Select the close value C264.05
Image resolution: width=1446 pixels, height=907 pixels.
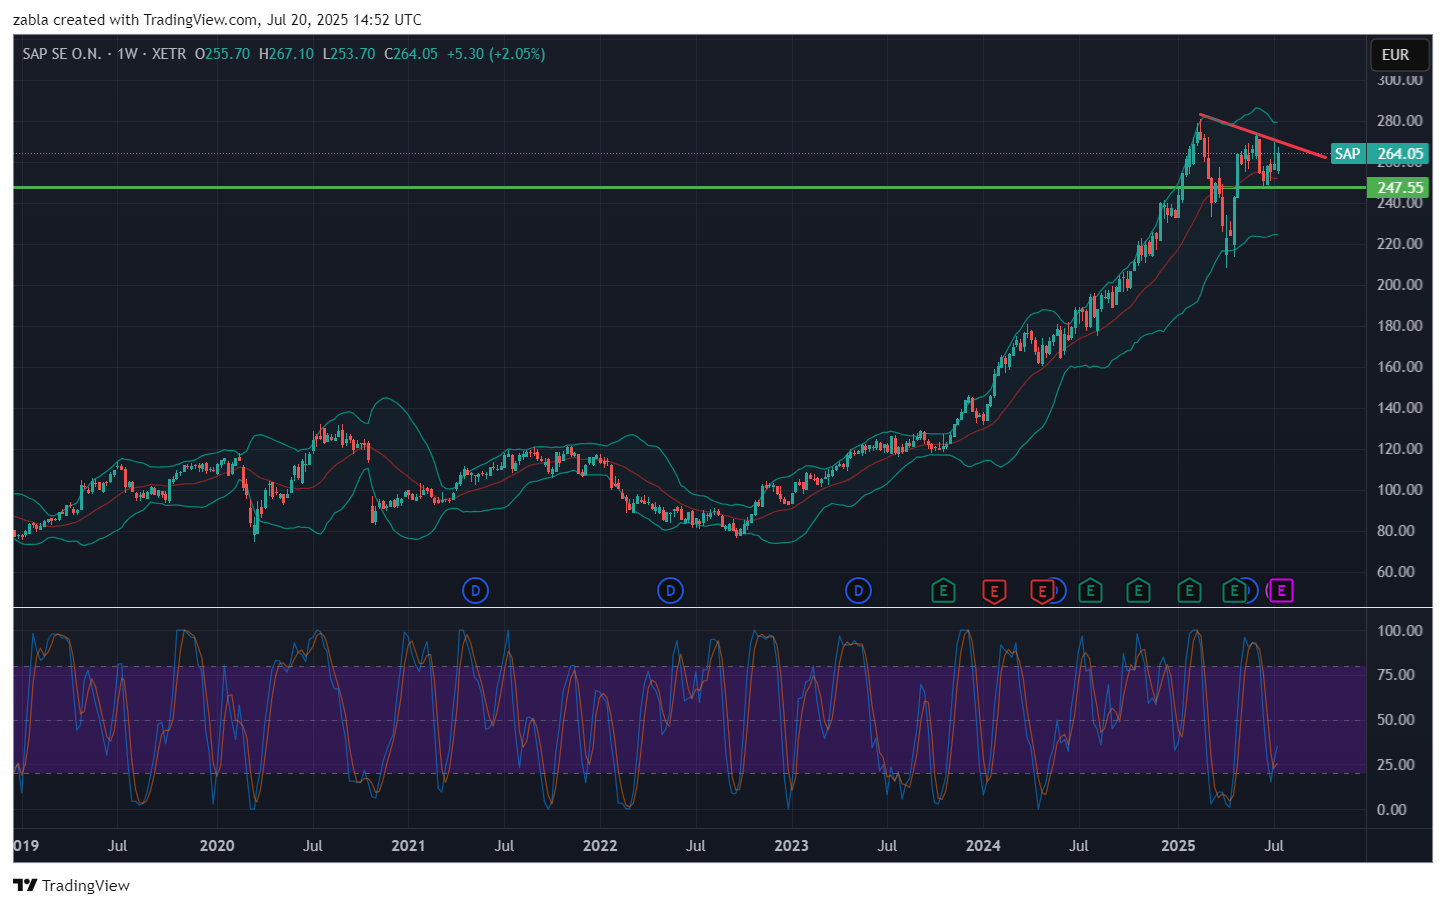click(411, 54)
